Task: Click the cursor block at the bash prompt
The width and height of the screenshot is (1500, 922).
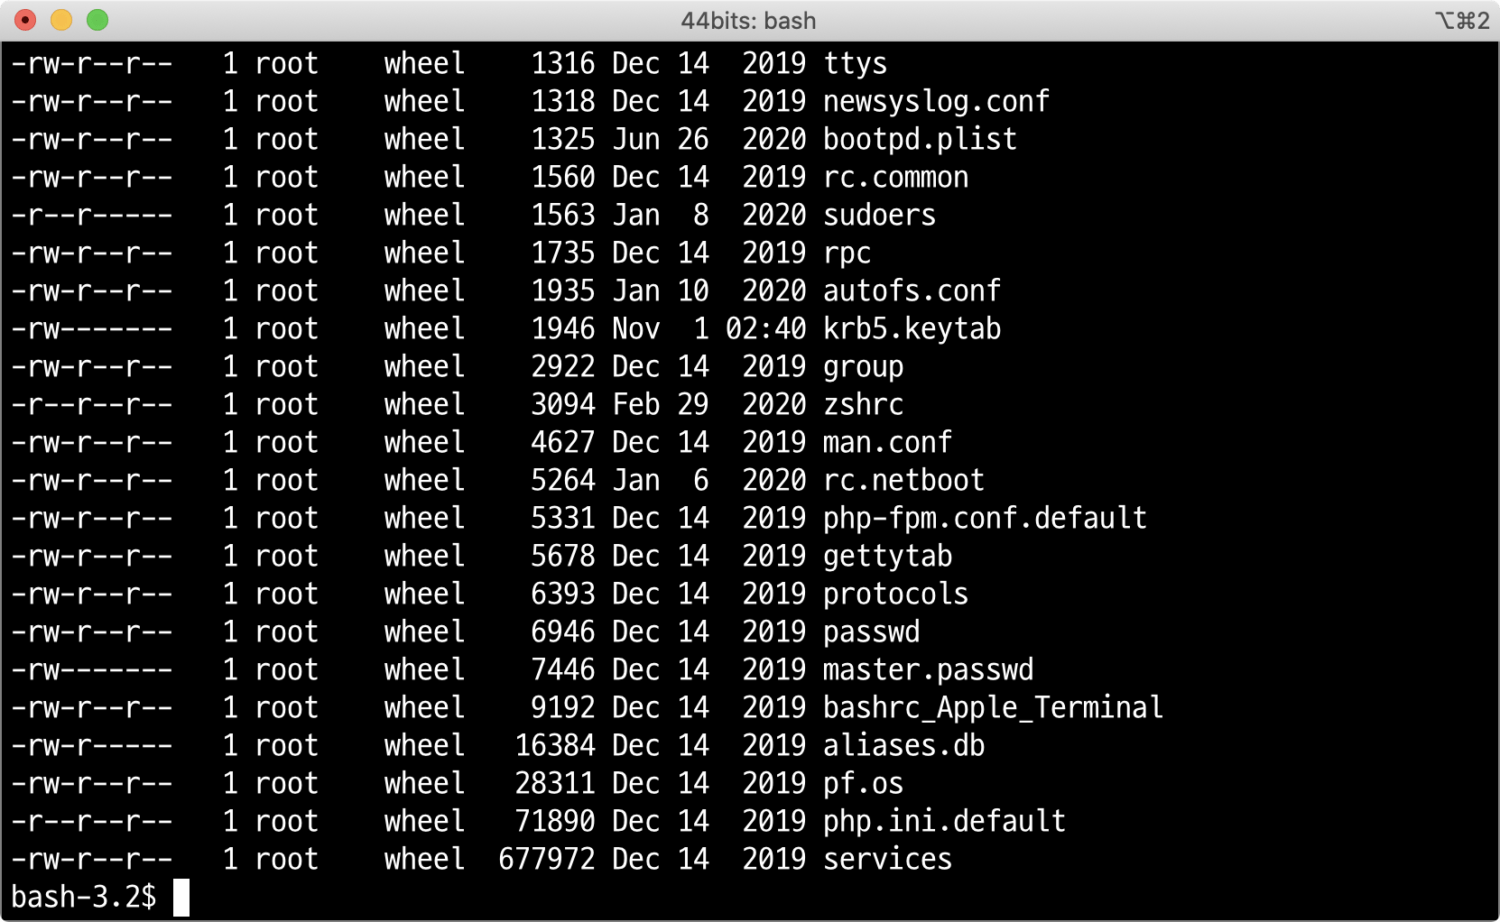Action: click(x=181, y=897)
